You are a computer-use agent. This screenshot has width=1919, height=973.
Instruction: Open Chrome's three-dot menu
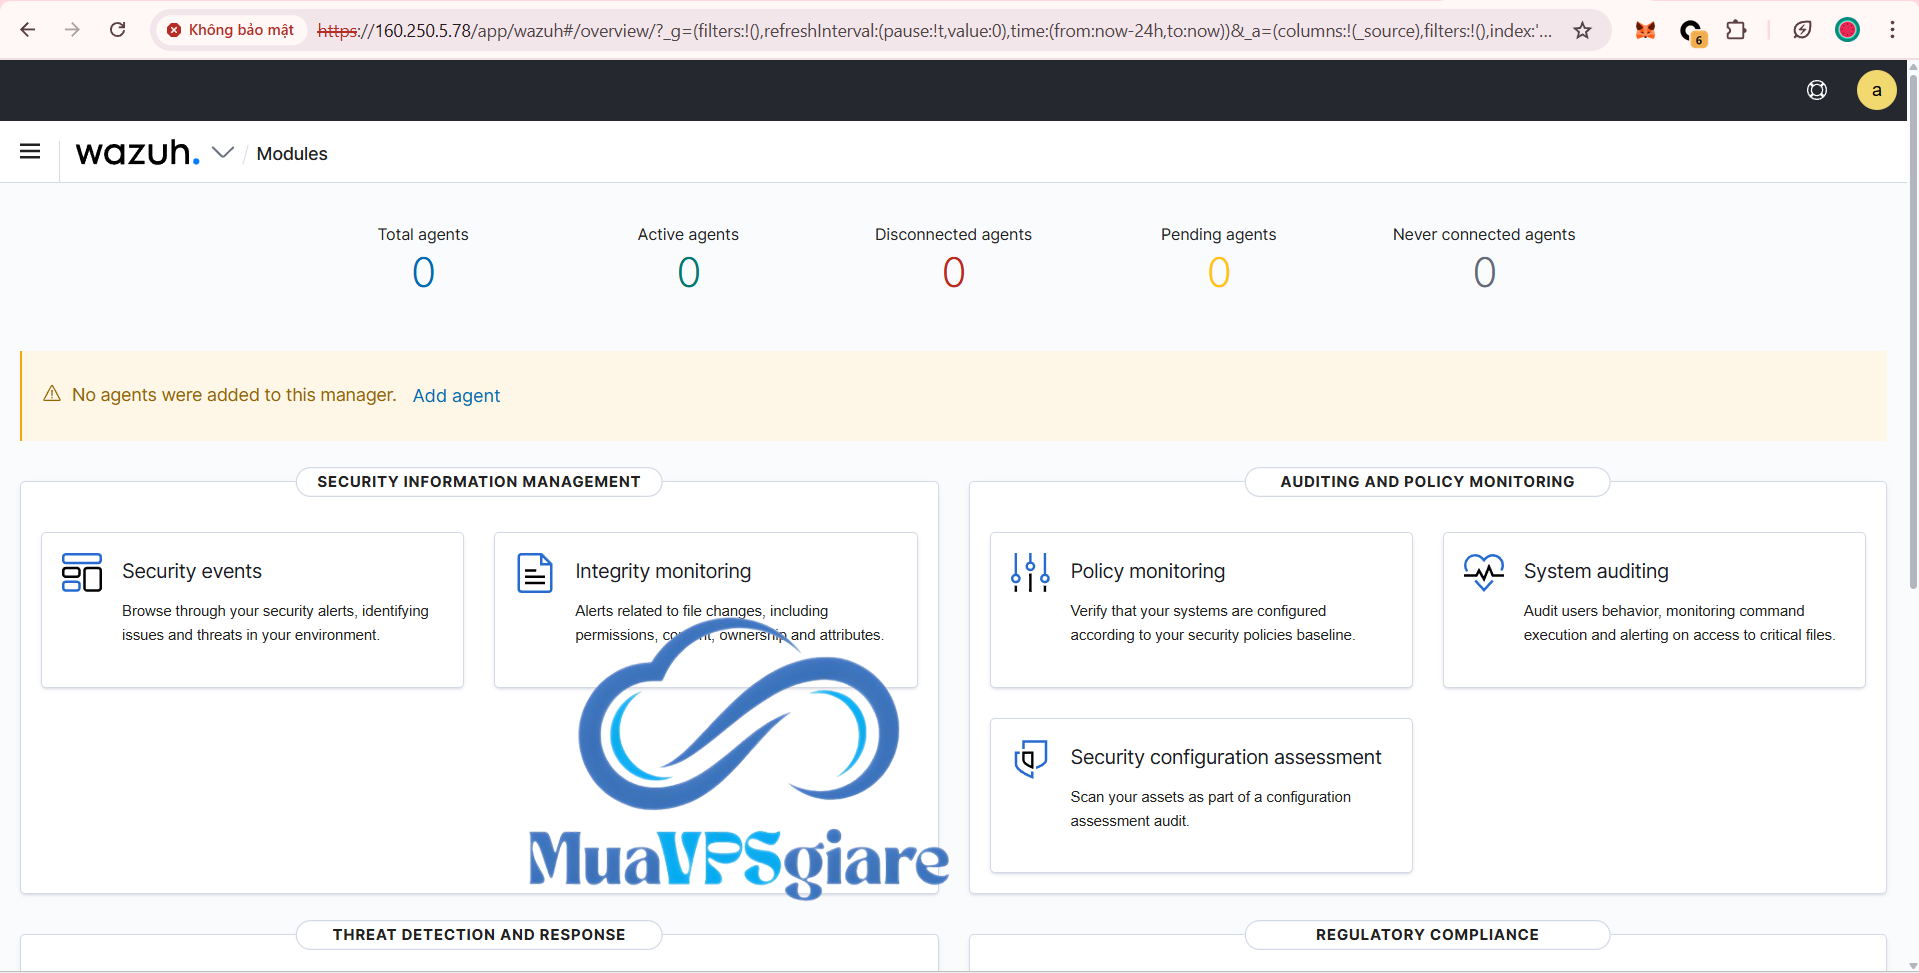coord(1892,30)
